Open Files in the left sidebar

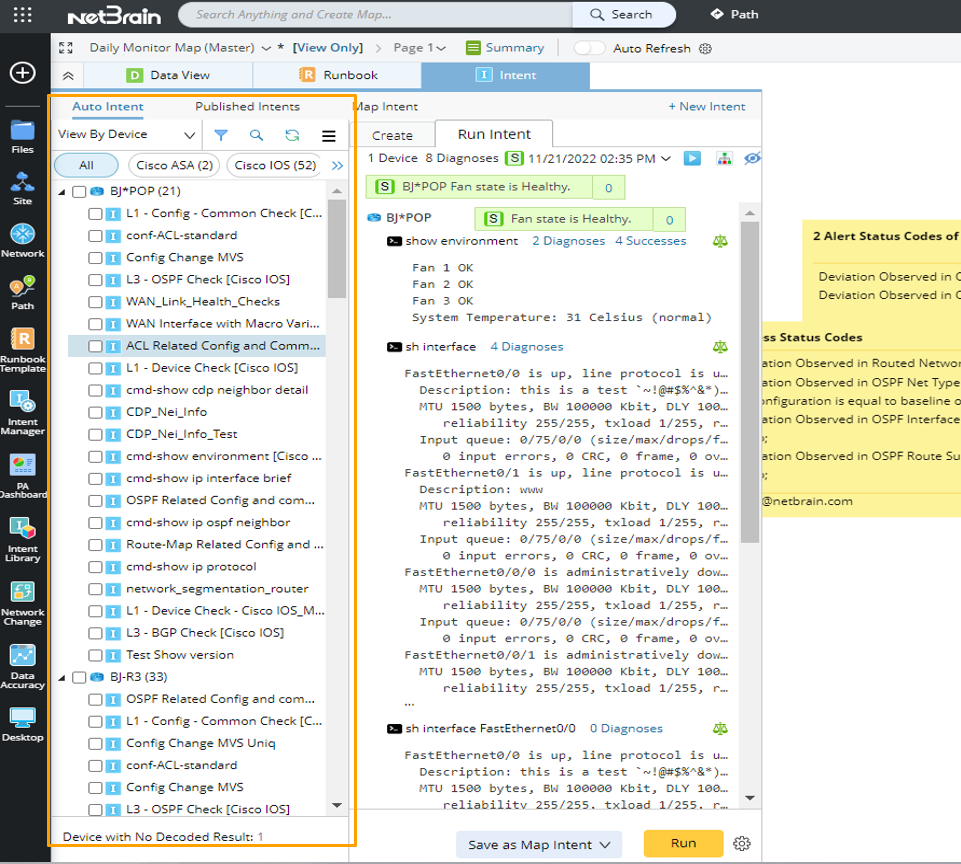click(x=23, y=137)
